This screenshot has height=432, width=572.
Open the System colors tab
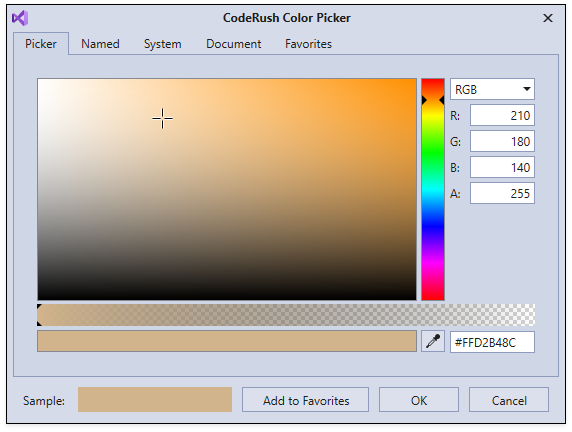click(x=162, y=44)
